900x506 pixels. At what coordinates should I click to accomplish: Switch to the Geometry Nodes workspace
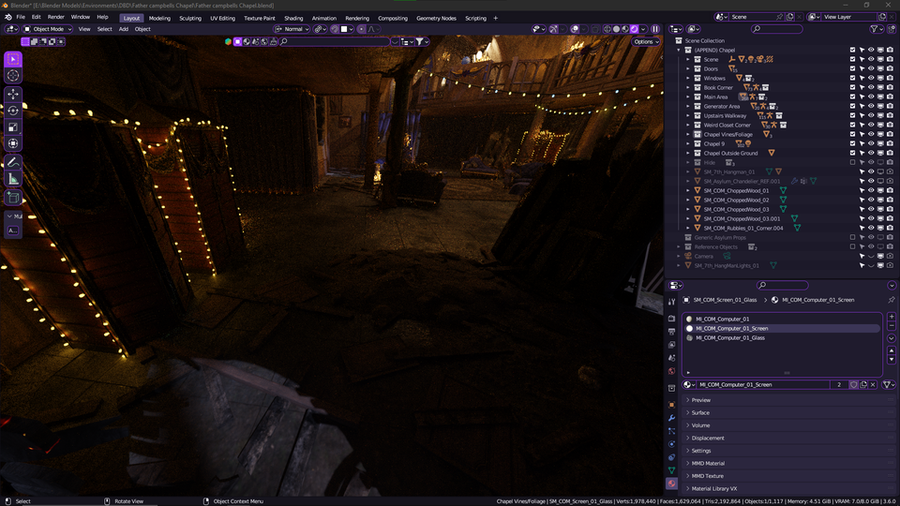pyautogui.click(x=436, y=18)
